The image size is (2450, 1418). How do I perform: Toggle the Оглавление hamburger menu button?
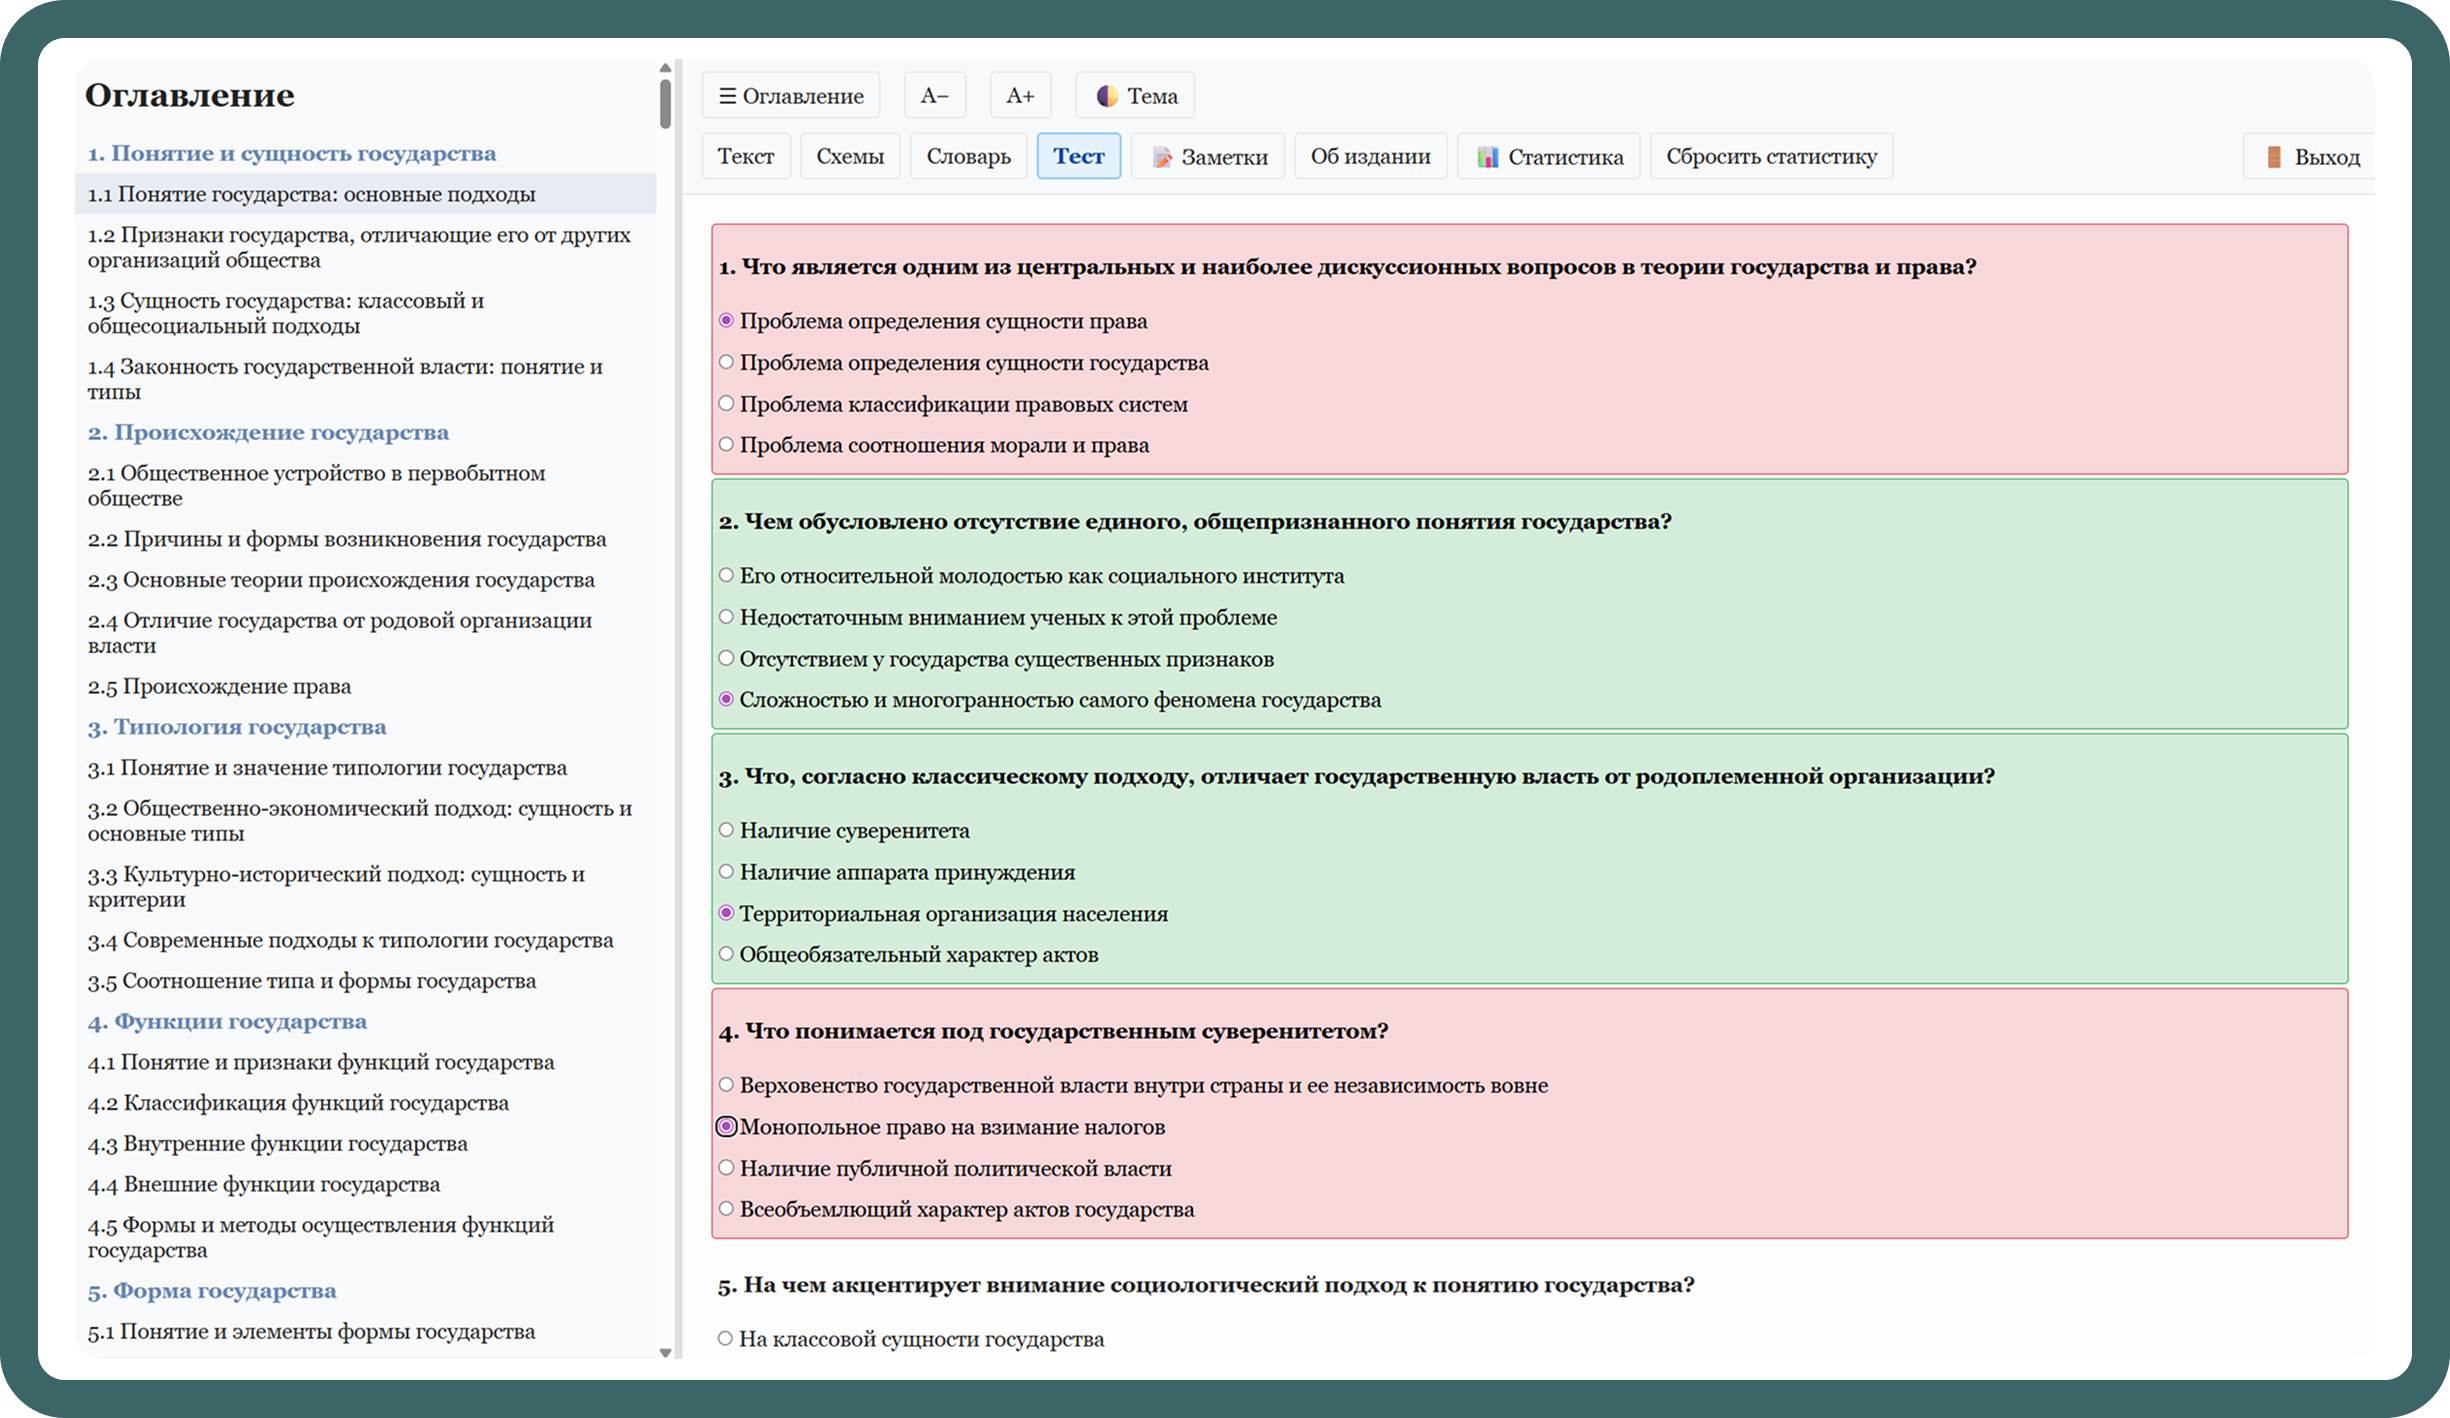(x=790, y=96)
